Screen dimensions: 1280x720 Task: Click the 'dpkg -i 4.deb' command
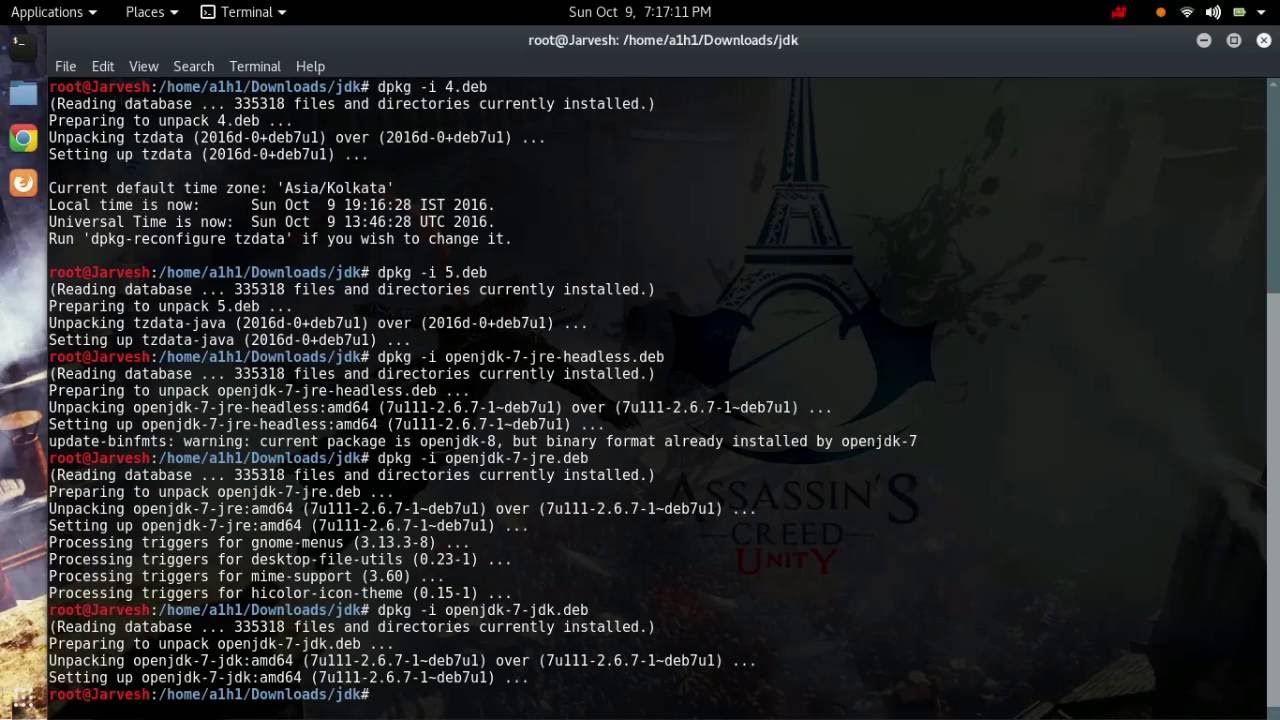tap(432, 87)
